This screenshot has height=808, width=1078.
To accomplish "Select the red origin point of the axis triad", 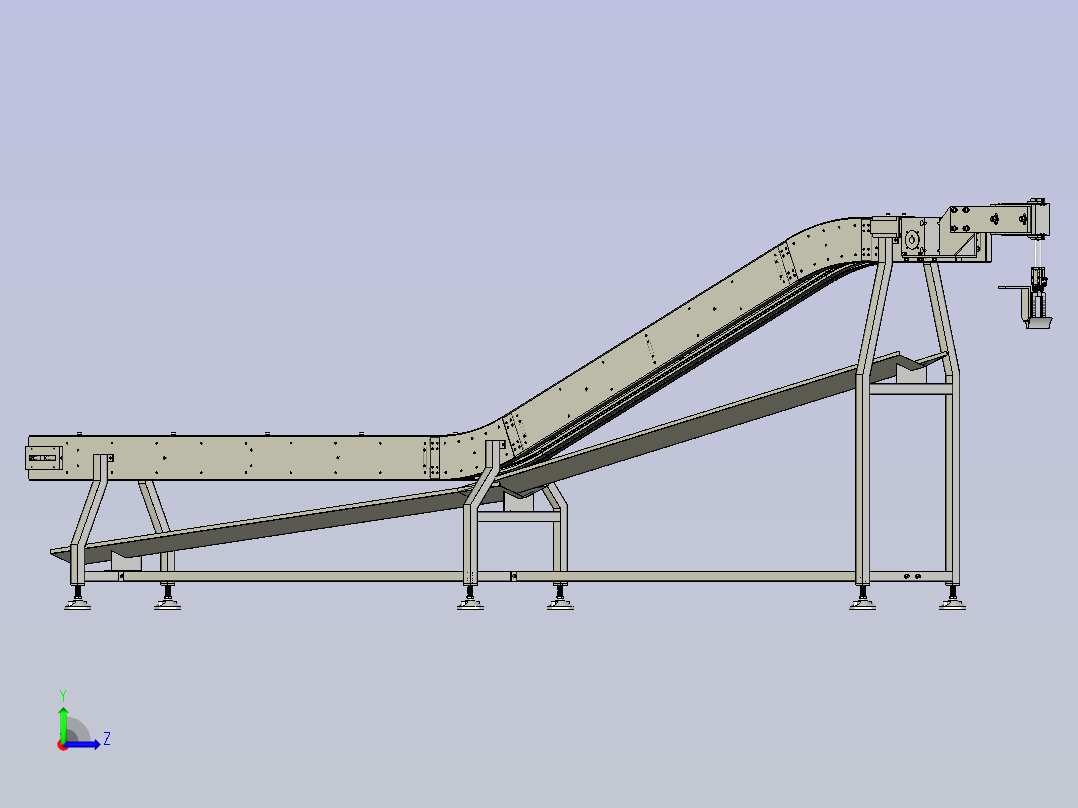I will click(63, 745).
